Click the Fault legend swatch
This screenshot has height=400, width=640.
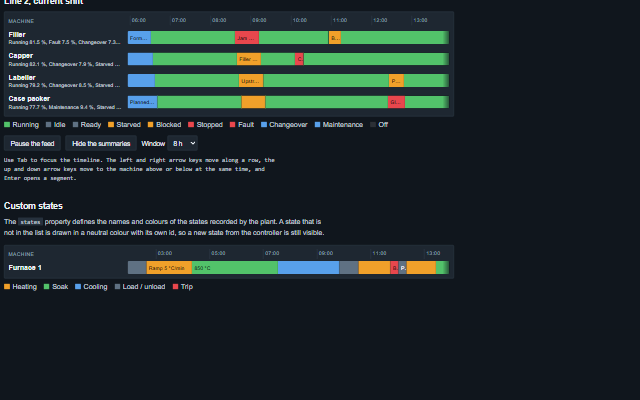coord(233,124)
